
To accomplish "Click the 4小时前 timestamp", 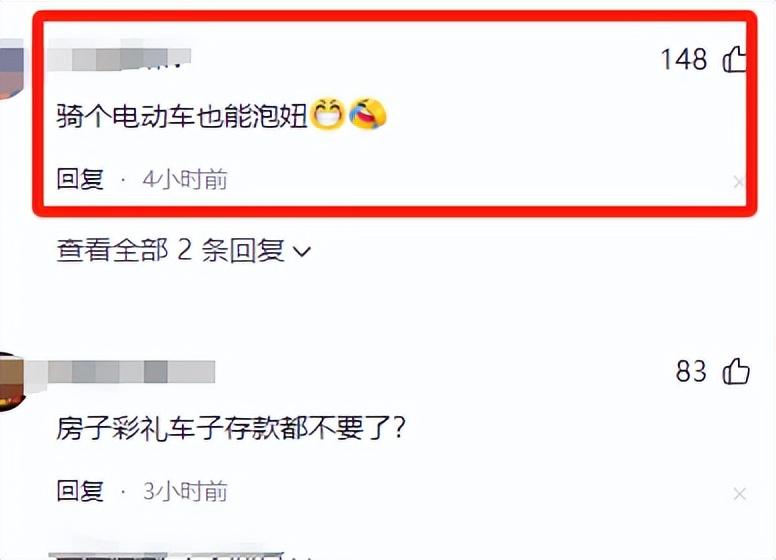I will (185, 180).
